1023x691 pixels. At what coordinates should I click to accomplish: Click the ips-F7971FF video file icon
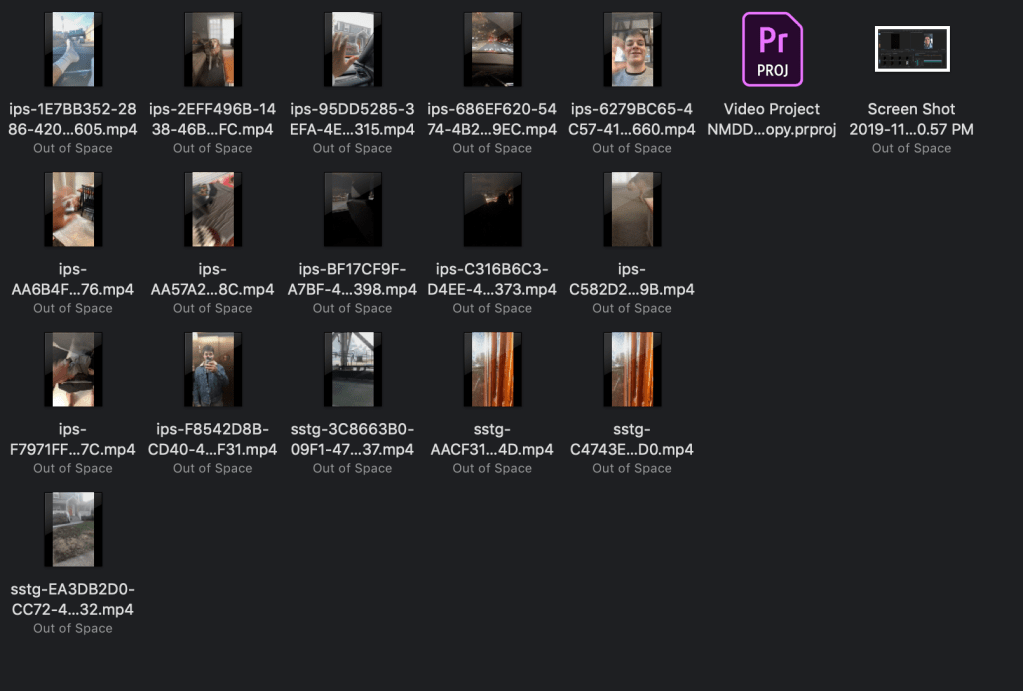click(x=73, y=370)
